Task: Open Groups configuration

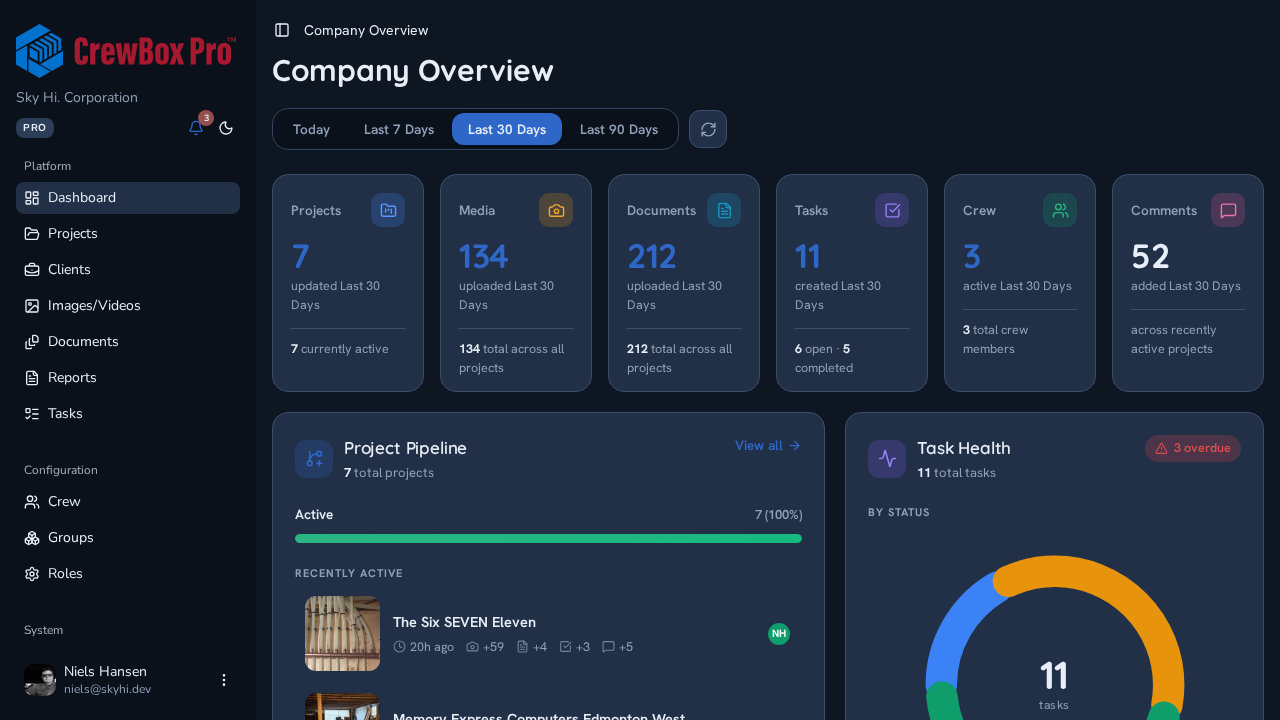Action: tap(128, 538)
